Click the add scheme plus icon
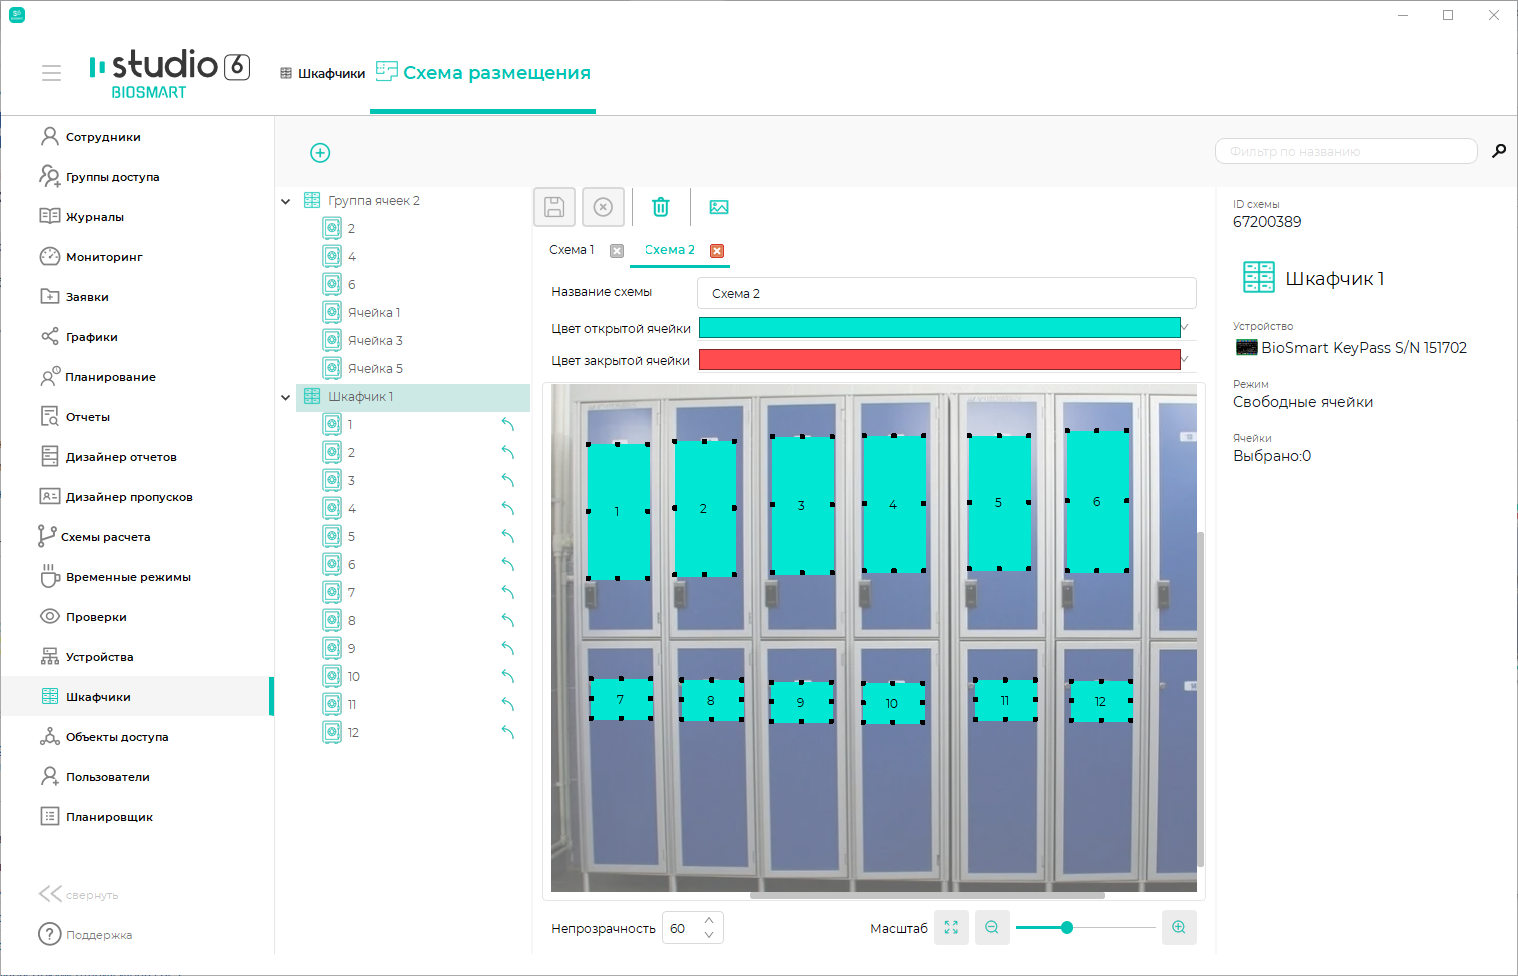 [x=320, y=152]
